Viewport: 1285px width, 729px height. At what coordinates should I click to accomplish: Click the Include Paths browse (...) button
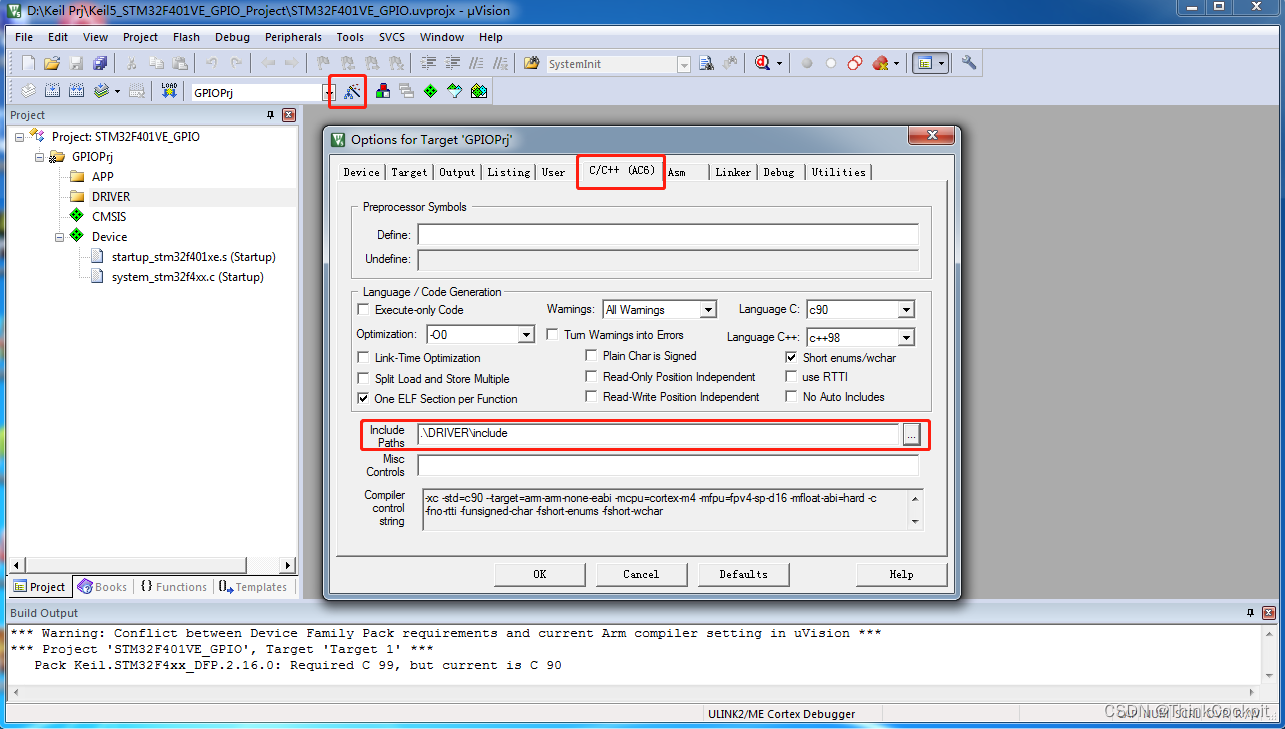(911, 434)
